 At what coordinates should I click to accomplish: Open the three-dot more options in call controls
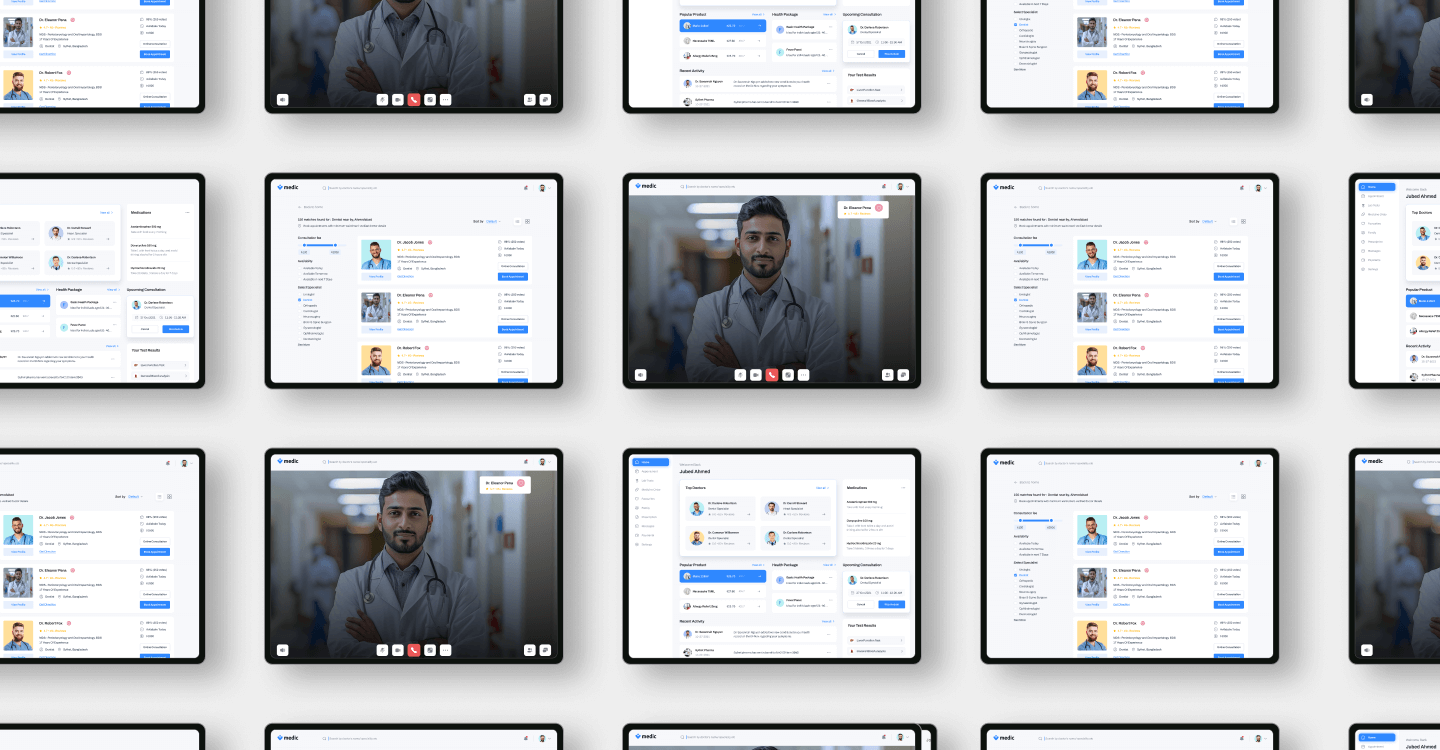(x=803, y=375)
